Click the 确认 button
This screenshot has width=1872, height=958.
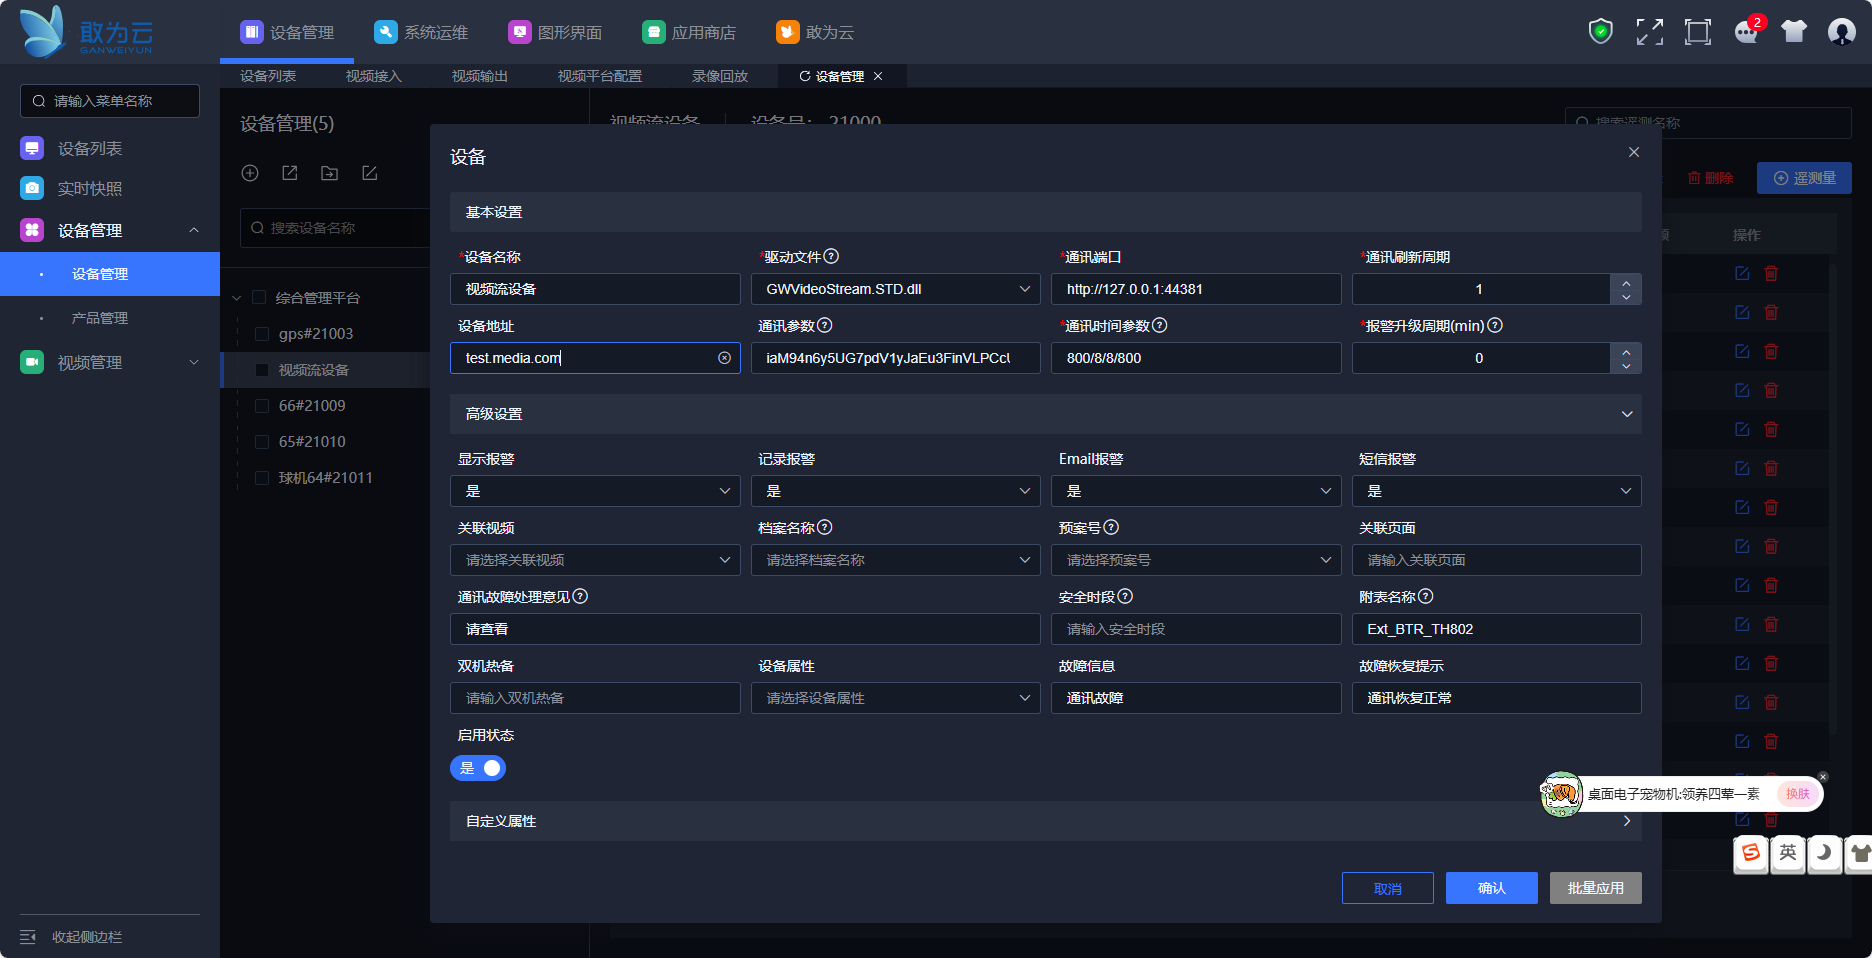point(1492,888)
